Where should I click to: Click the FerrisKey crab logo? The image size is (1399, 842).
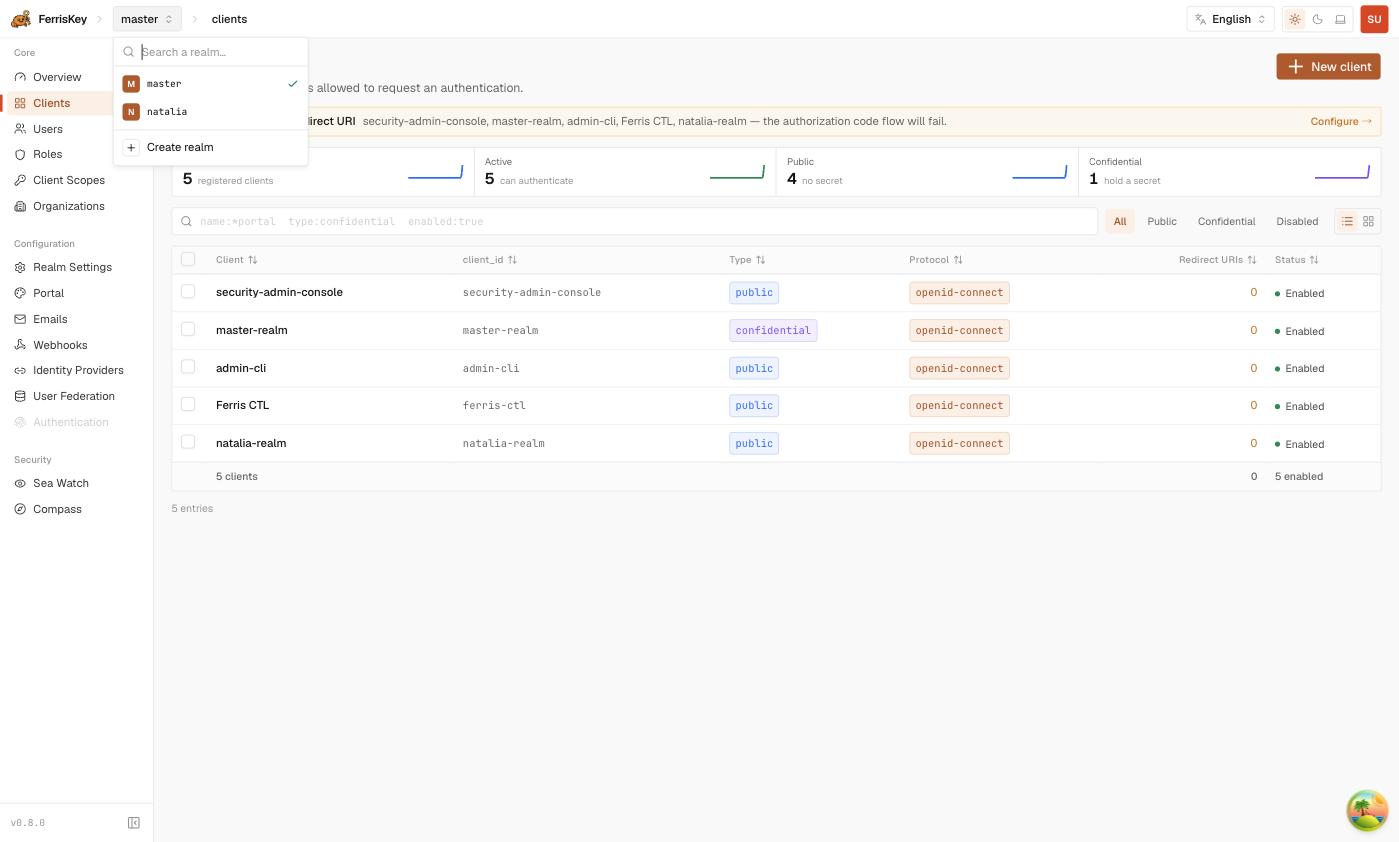pyautogui.click(x=20, y=19)
